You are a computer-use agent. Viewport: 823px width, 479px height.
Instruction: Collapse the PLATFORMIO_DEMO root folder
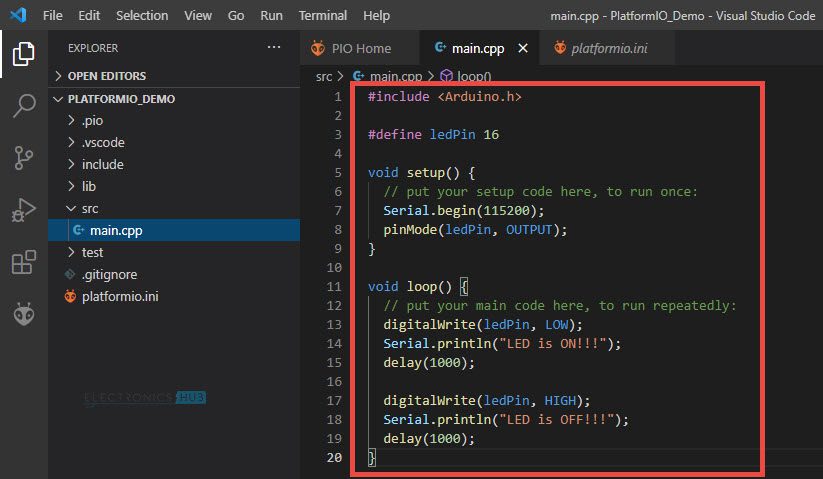(120, 99)
